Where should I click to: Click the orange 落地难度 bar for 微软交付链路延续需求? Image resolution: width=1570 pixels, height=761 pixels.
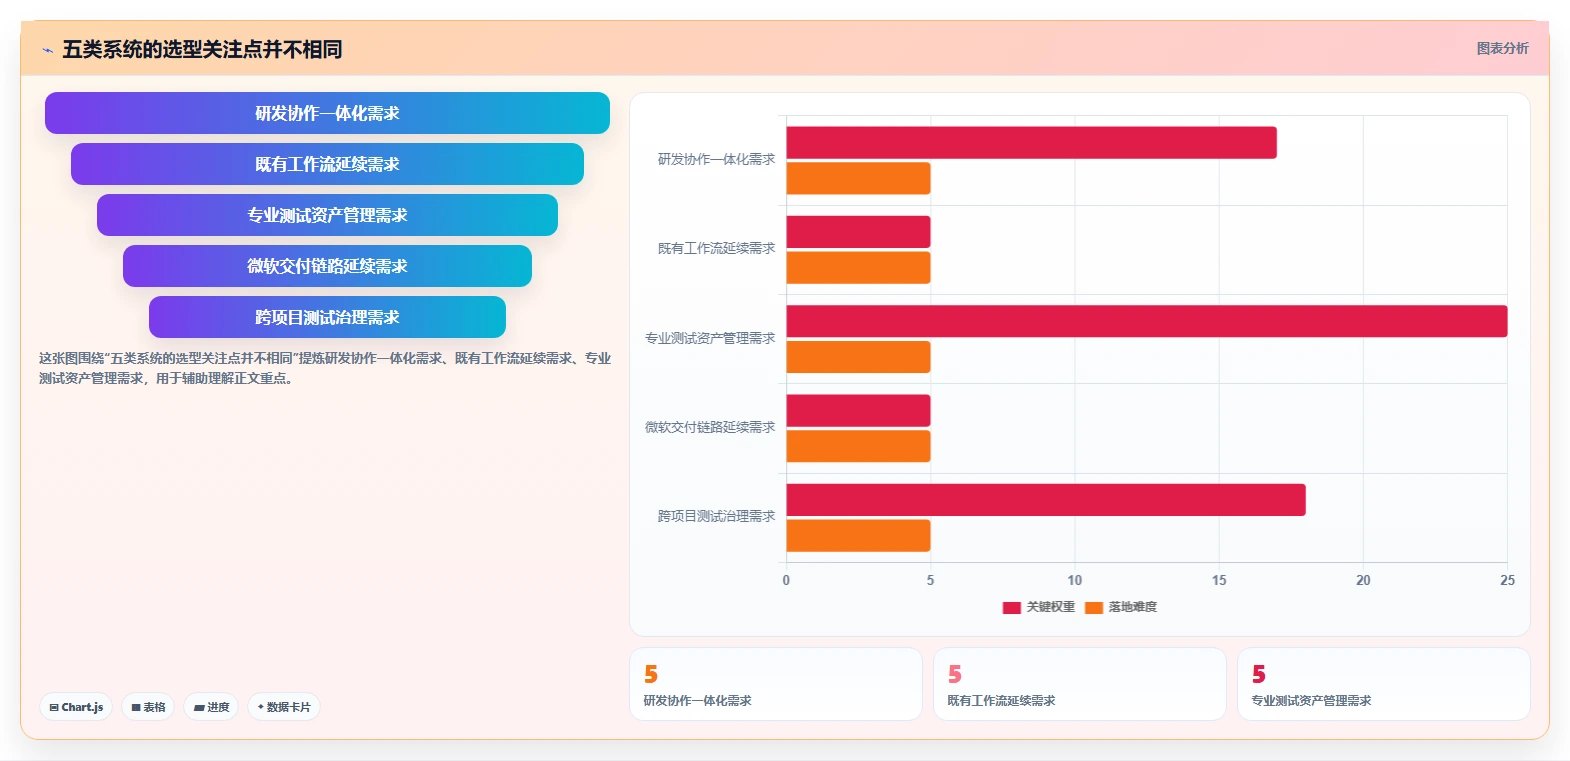point(858,446)
